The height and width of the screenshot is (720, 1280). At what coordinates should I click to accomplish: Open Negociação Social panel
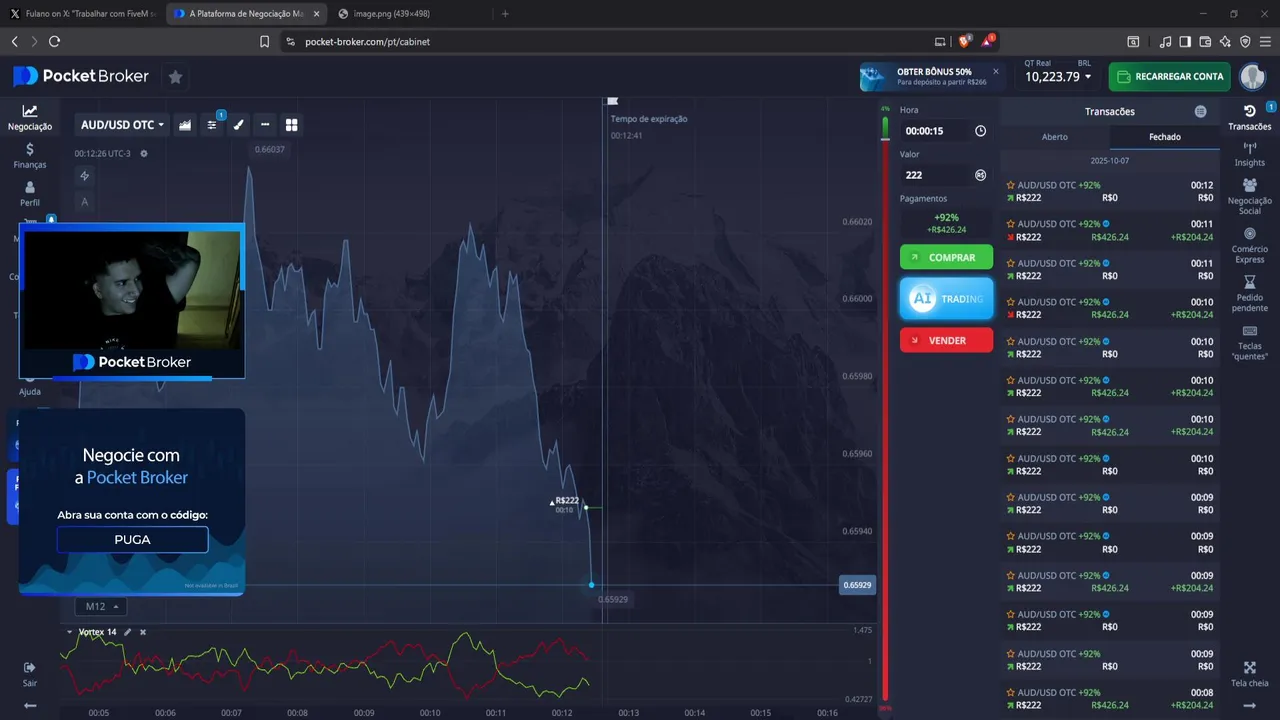1249,197
